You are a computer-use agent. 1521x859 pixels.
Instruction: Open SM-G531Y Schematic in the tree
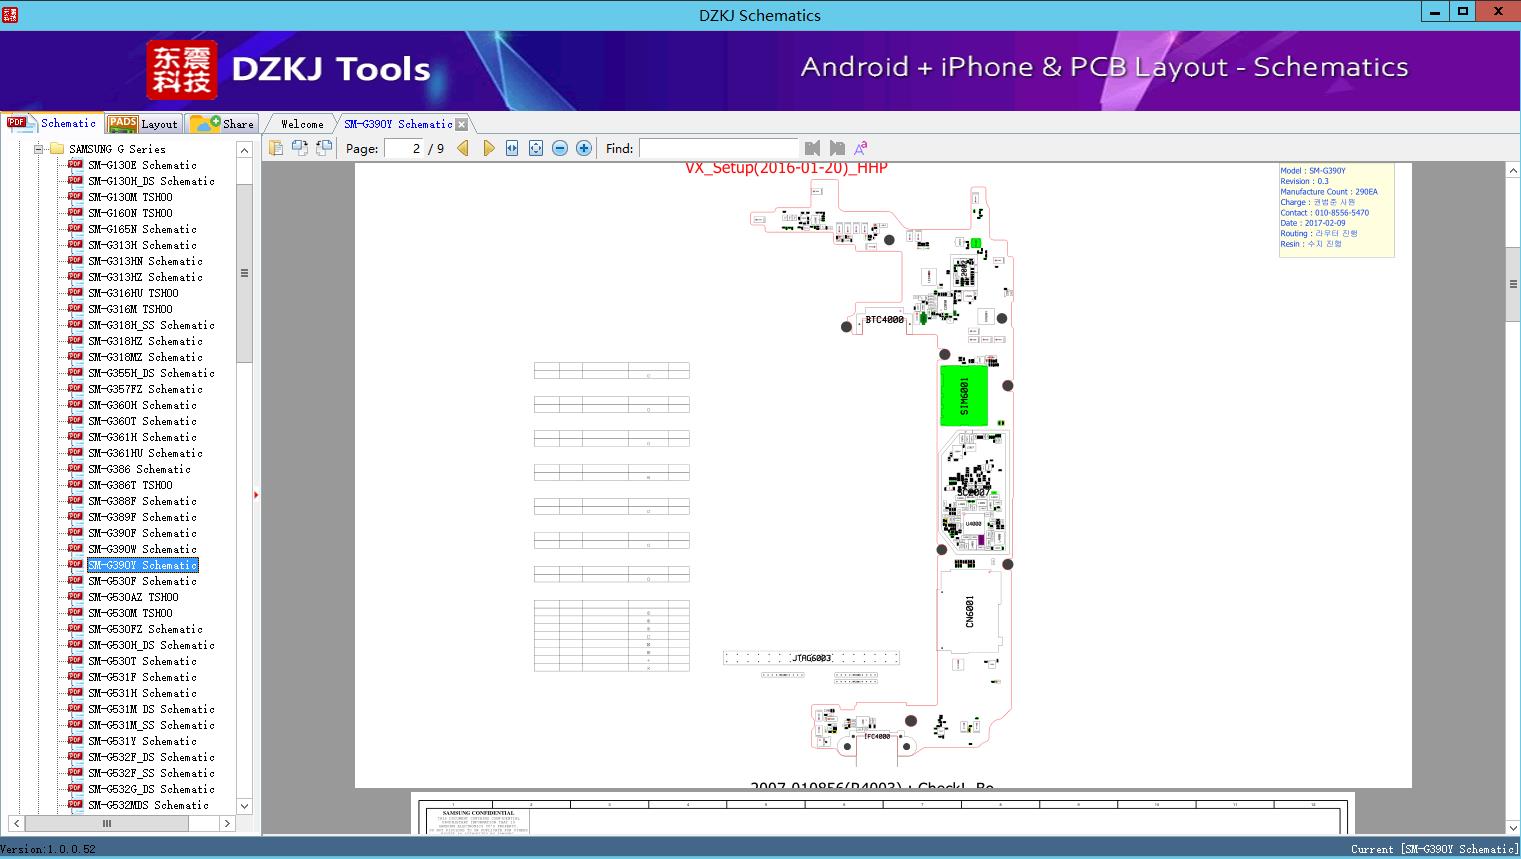point(142,741)
